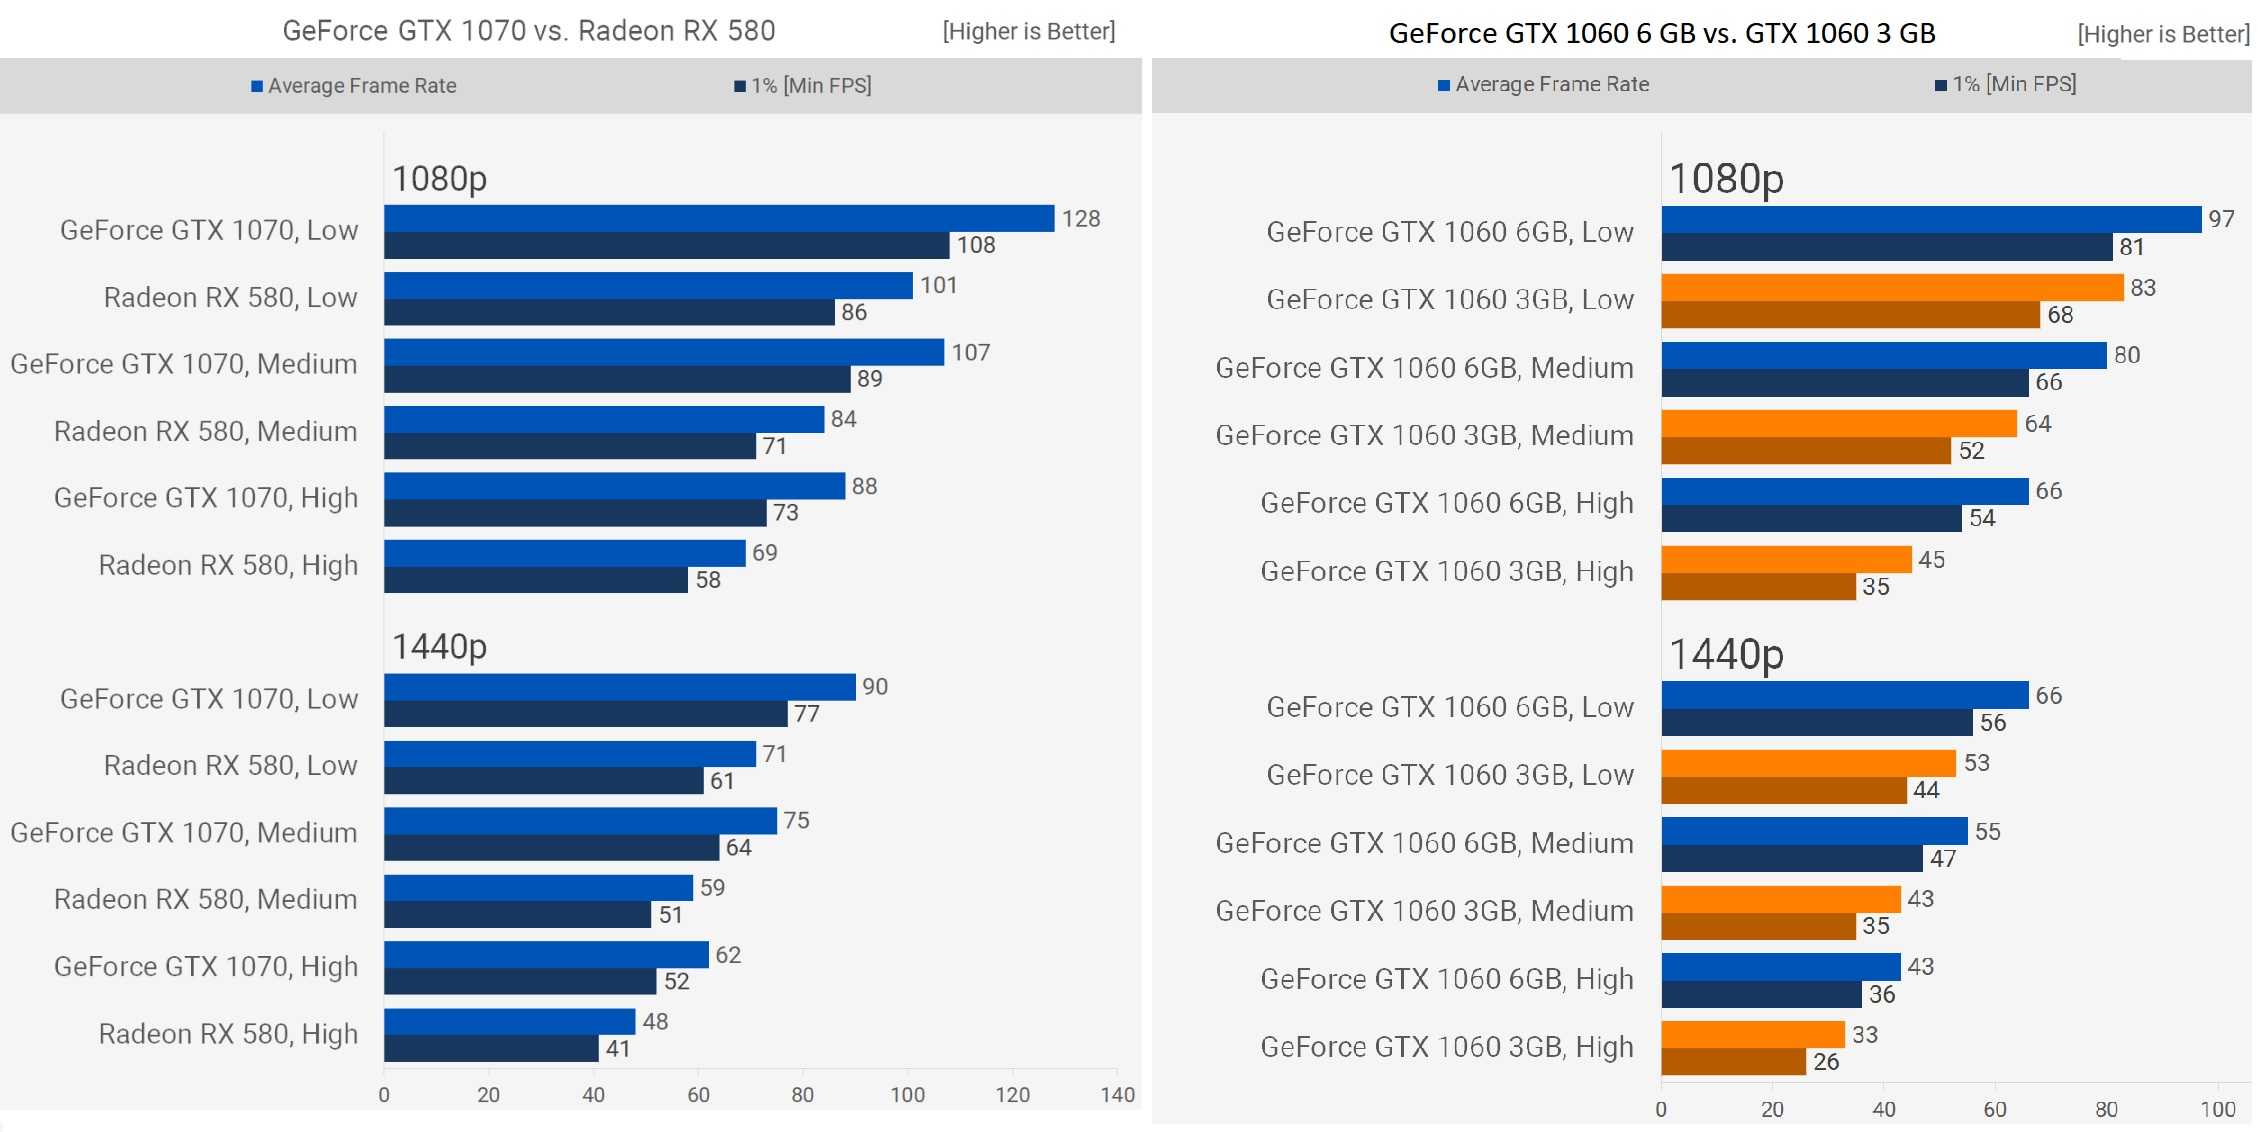Click the dark orange bar labeled 26
The width and height of the screenshot is (2258, 1132).
click(x=1734, y=1062)
